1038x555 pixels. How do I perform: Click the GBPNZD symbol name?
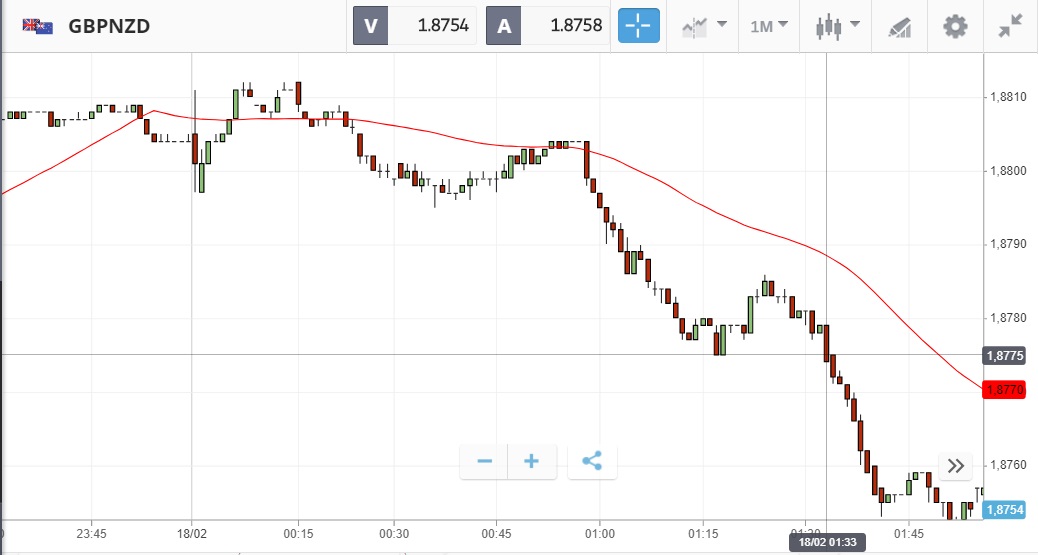109,26
